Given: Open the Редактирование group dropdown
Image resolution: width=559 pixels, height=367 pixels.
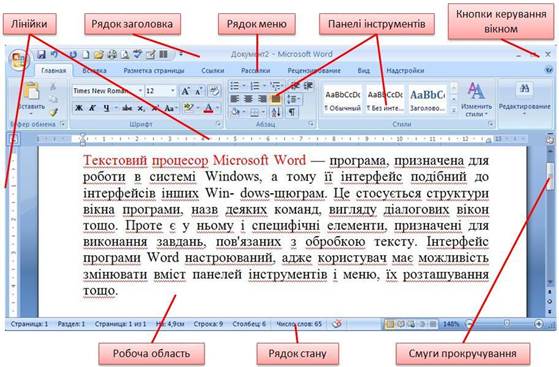Looking at the screenshot, I should coord(524,100).
